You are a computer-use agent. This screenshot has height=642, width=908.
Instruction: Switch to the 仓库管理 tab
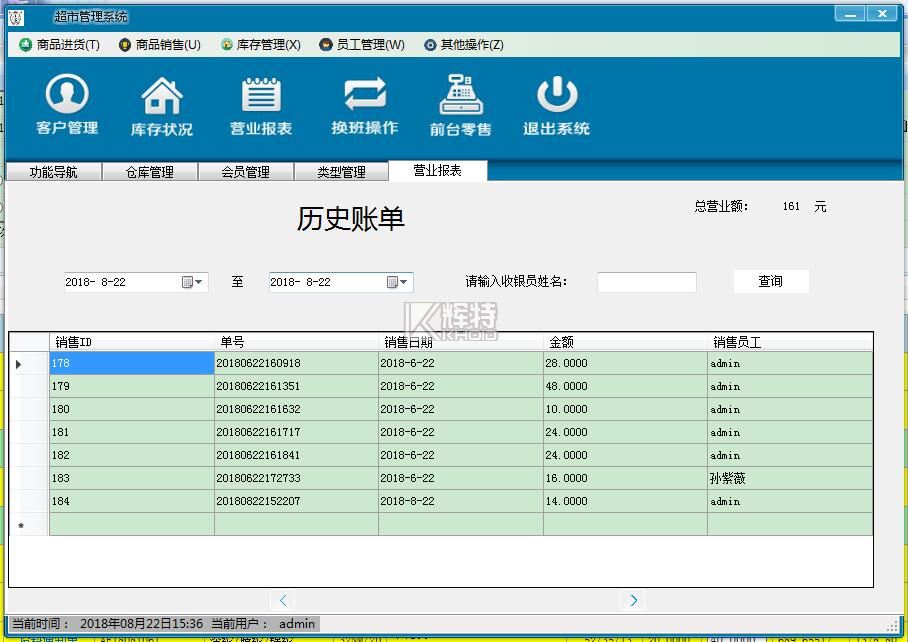(x=149, y=172)
